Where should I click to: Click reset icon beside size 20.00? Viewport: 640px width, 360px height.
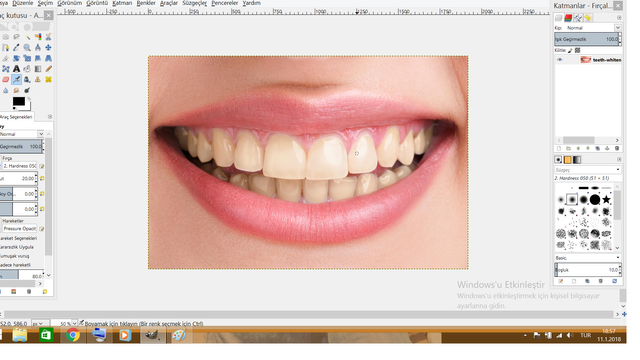point(42,178)
